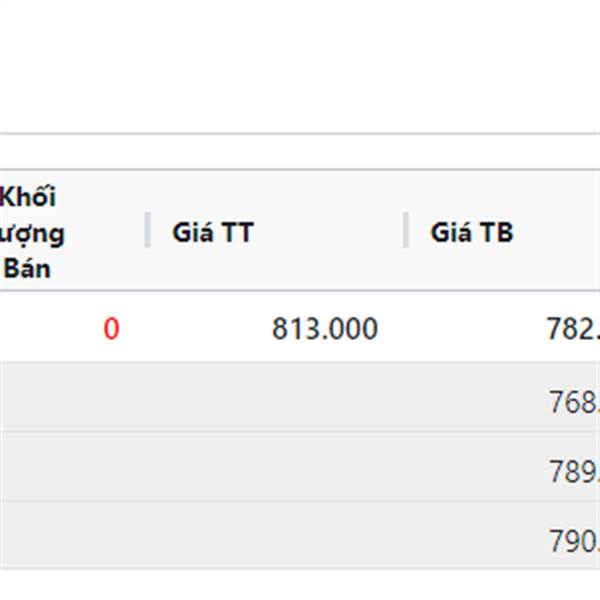Screen dimensions: 600x600
Task: Grab divider between Khối lượng Bán and Giá TT
Action: tap(148, 230)
